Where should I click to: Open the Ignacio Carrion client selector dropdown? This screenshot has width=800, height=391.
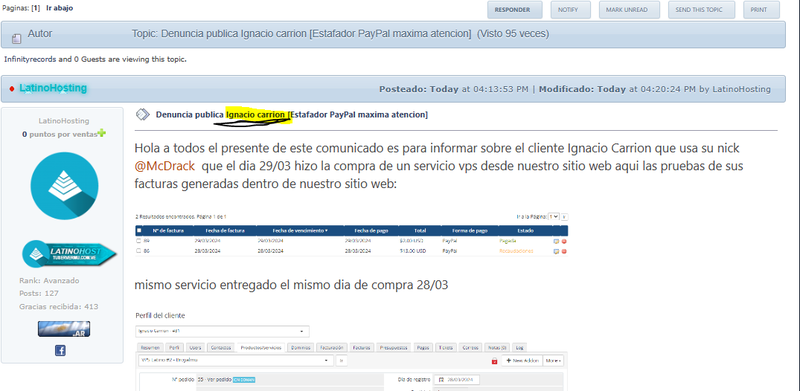(222, 331)
